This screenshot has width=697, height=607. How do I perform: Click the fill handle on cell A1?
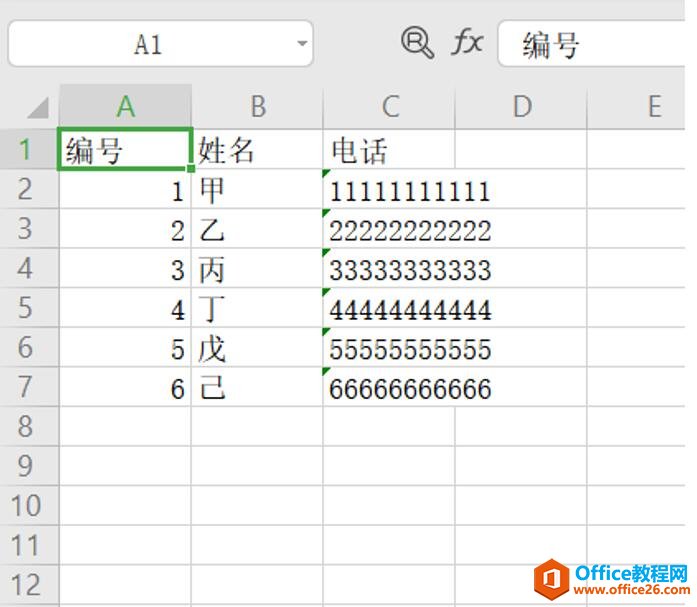[x=191, y=169]
